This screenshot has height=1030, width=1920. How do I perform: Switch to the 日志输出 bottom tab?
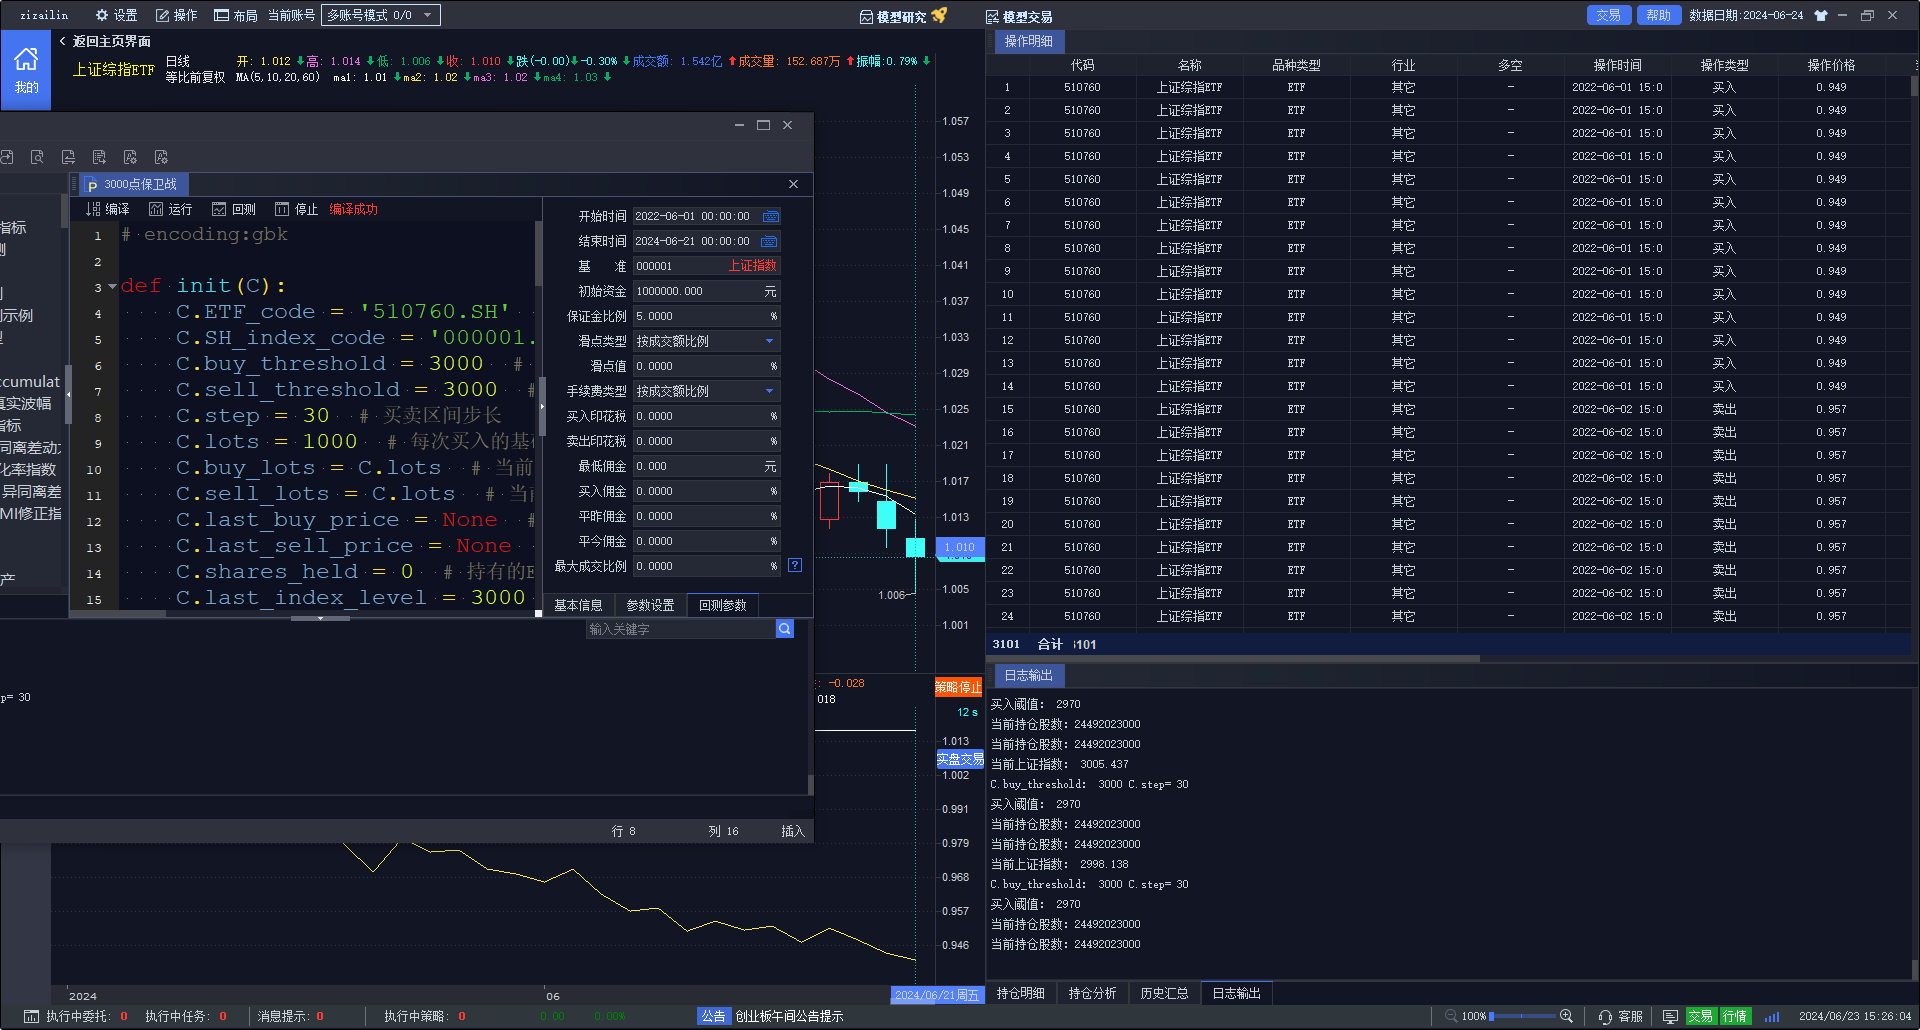point(1236,993)
